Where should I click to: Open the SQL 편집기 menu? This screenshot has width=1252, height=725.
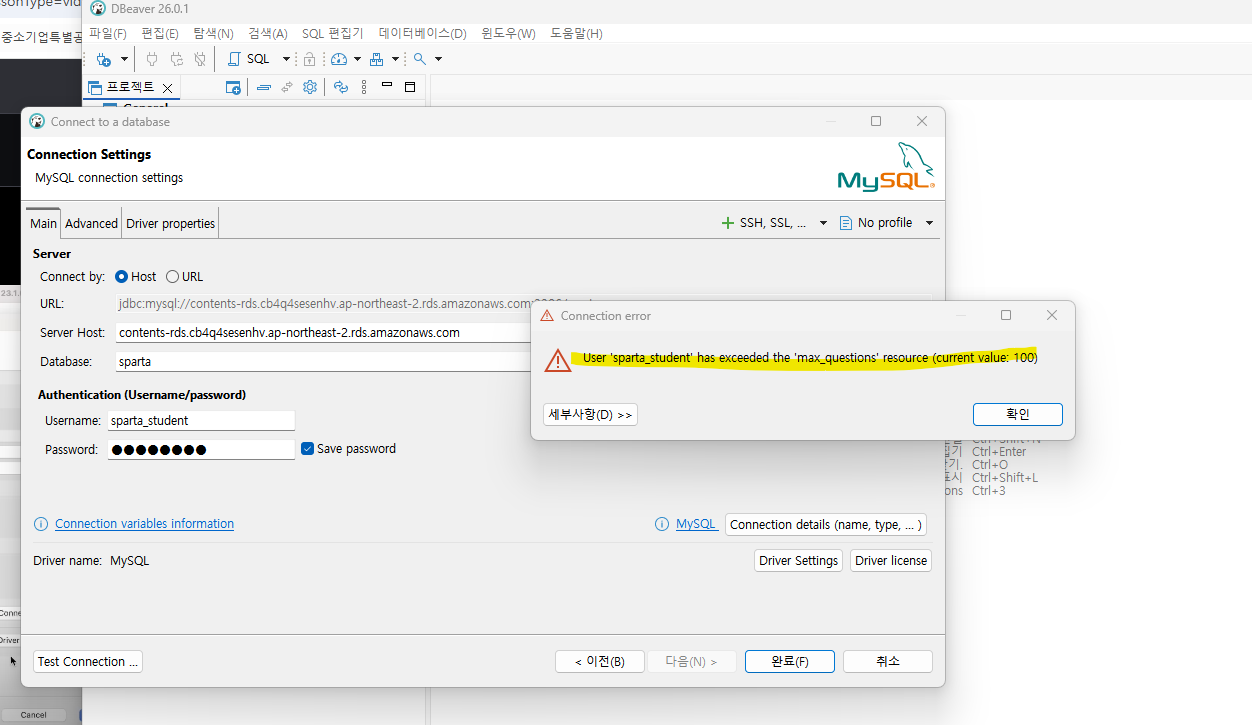pos(333,33)
